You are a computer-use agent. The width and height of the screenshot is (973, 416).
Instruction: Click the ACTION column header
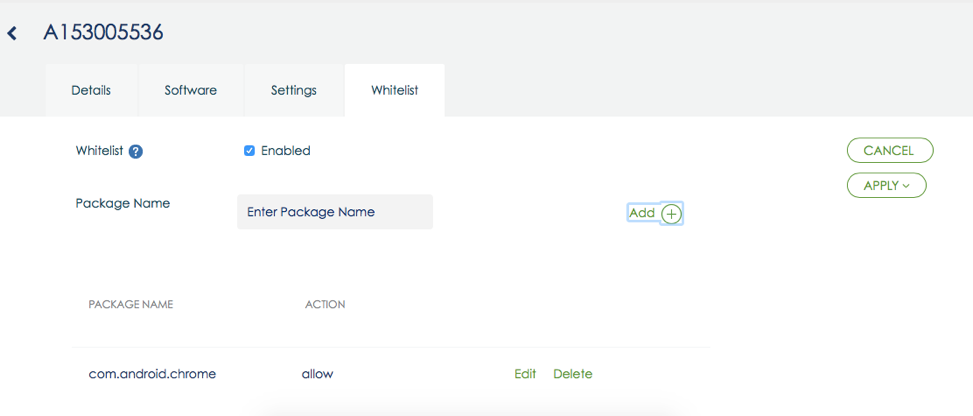[325, 305]
